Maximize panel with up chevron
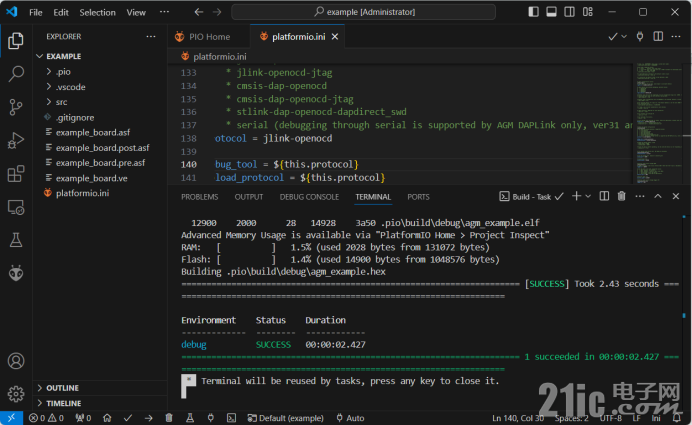 pos(658,196)
